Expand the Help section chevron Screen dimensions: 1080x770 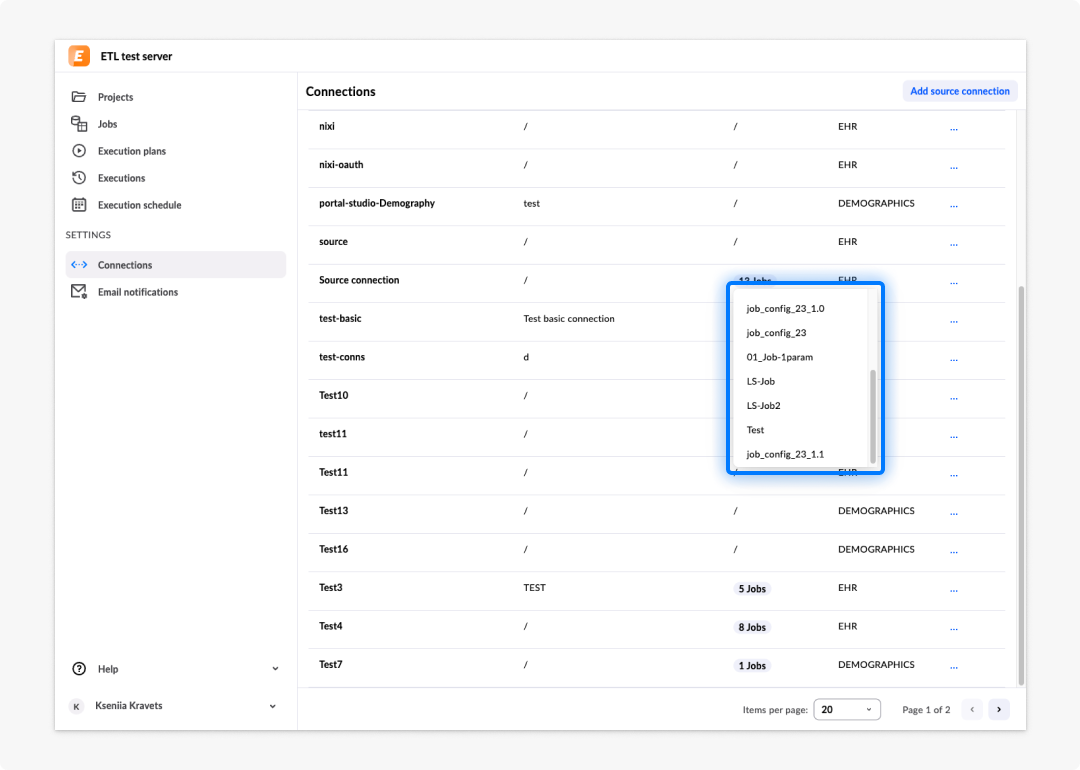(275, 669)
